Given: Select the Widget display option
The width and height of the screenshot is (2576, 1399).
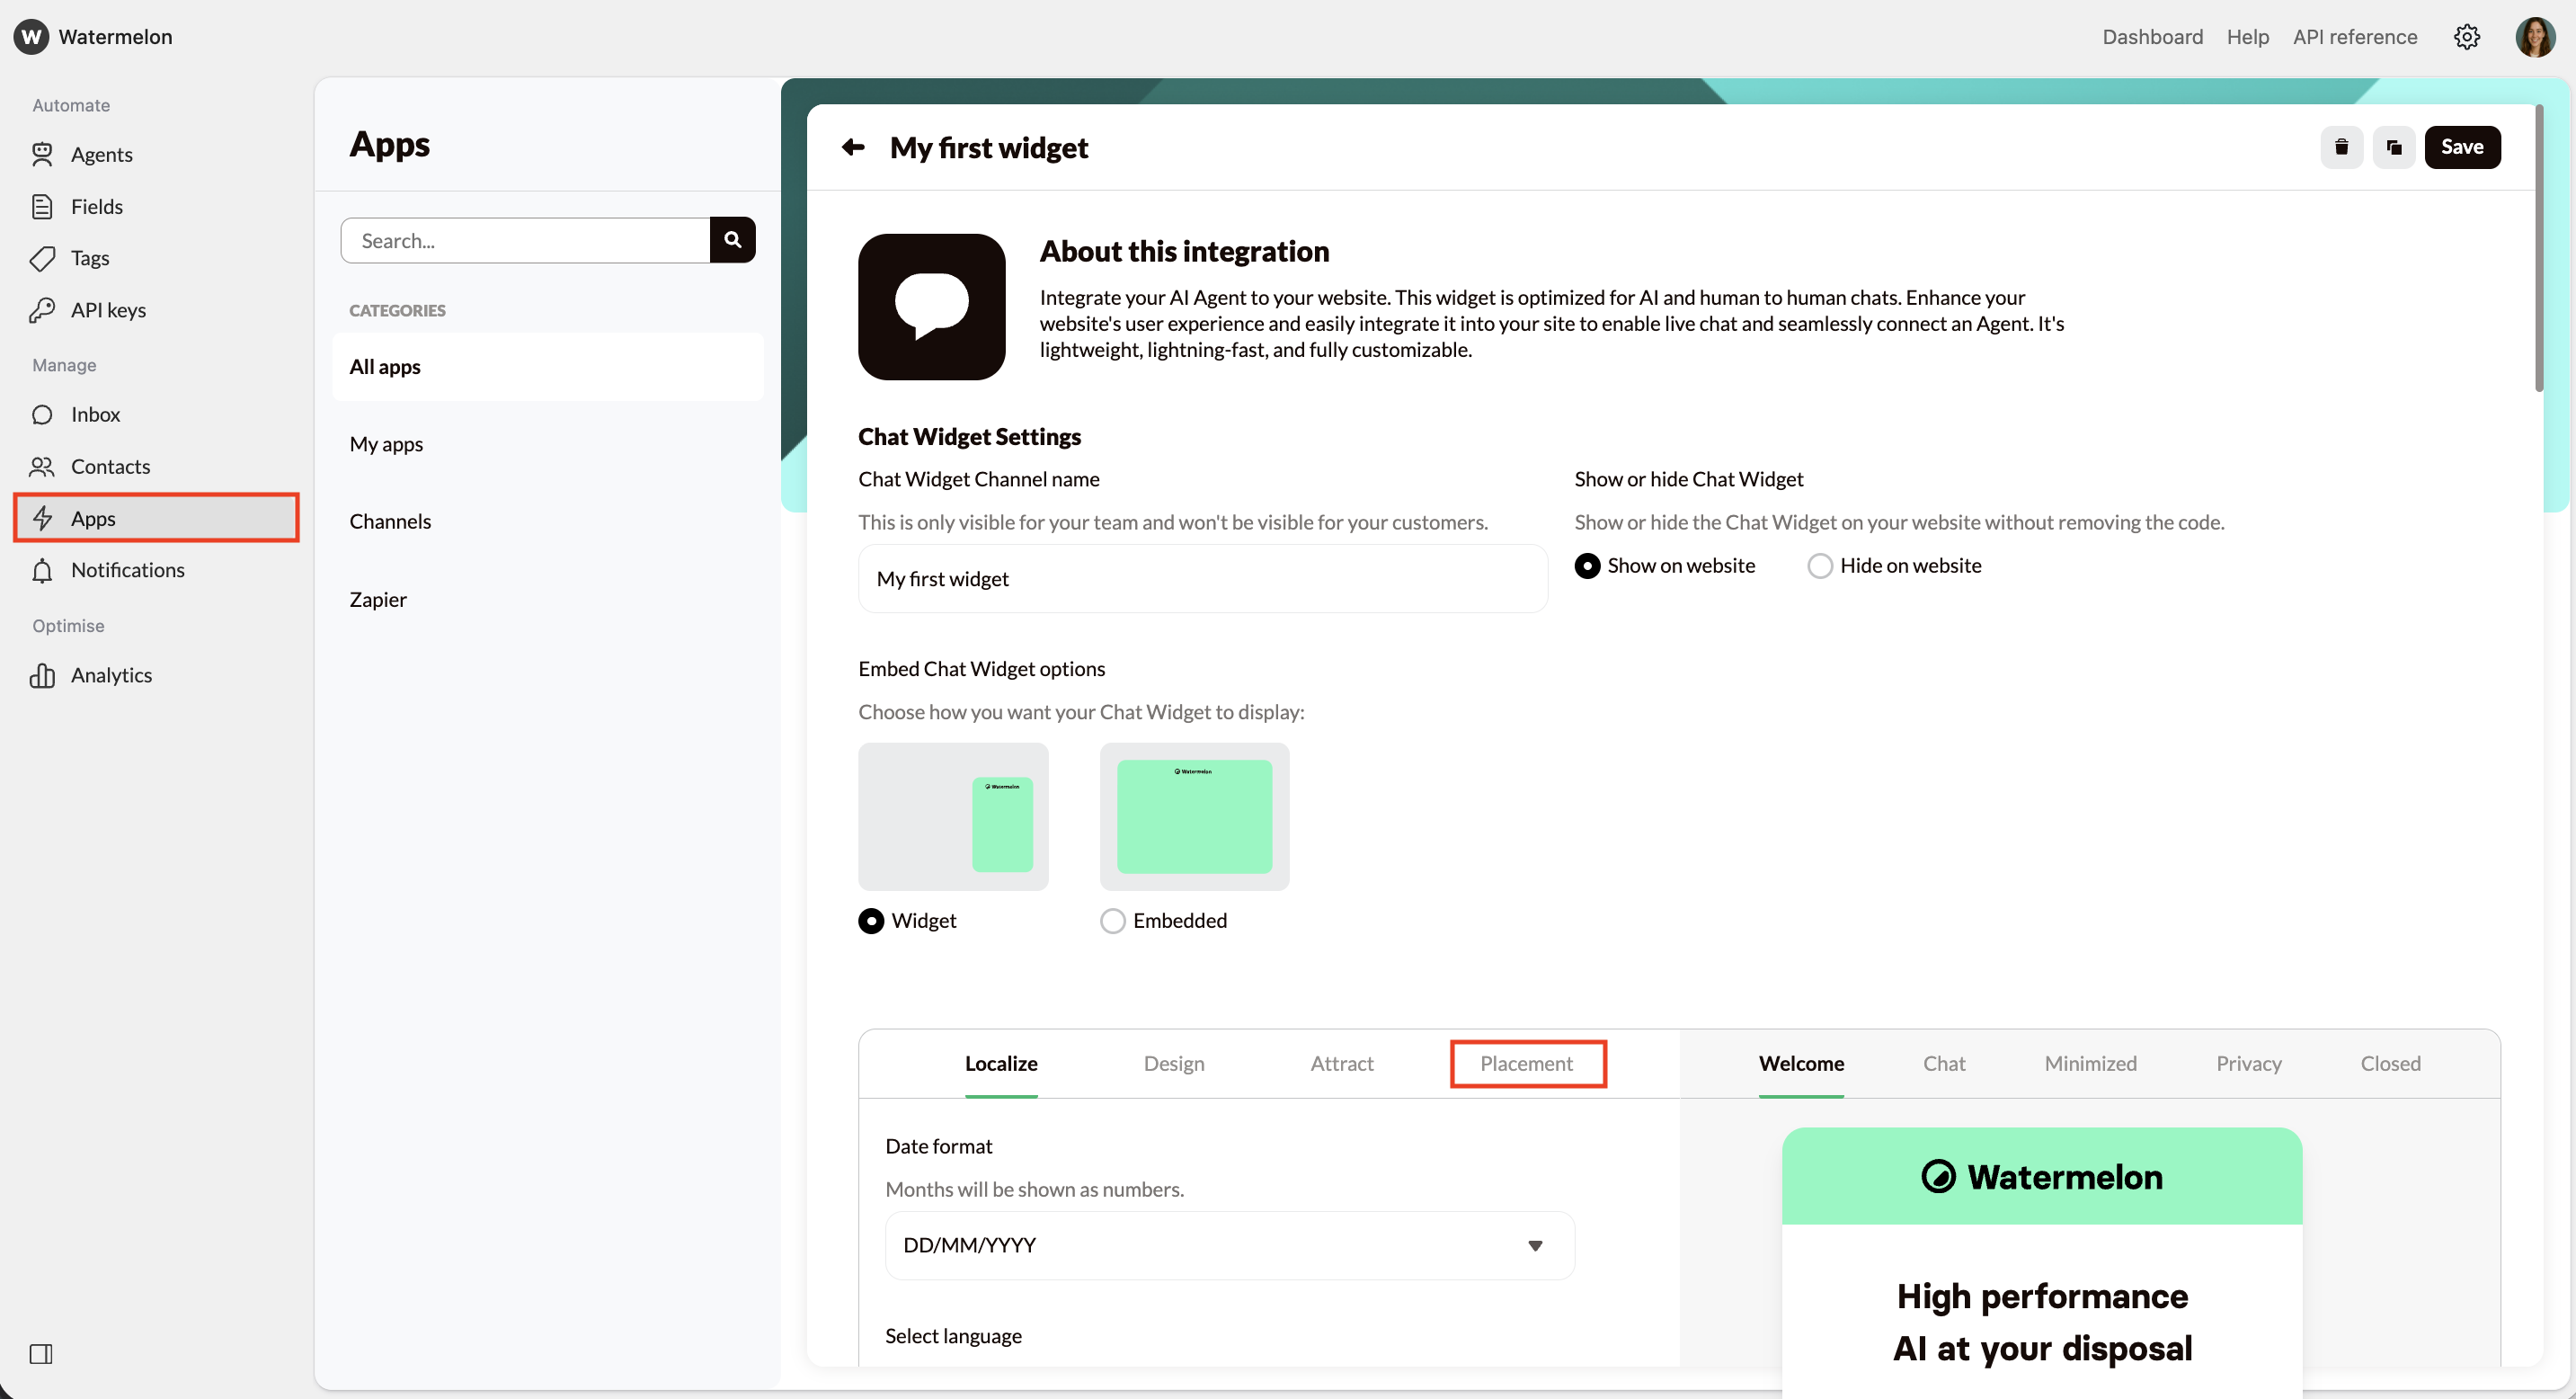Looking at the screenshot, I should tap(871, 920).
